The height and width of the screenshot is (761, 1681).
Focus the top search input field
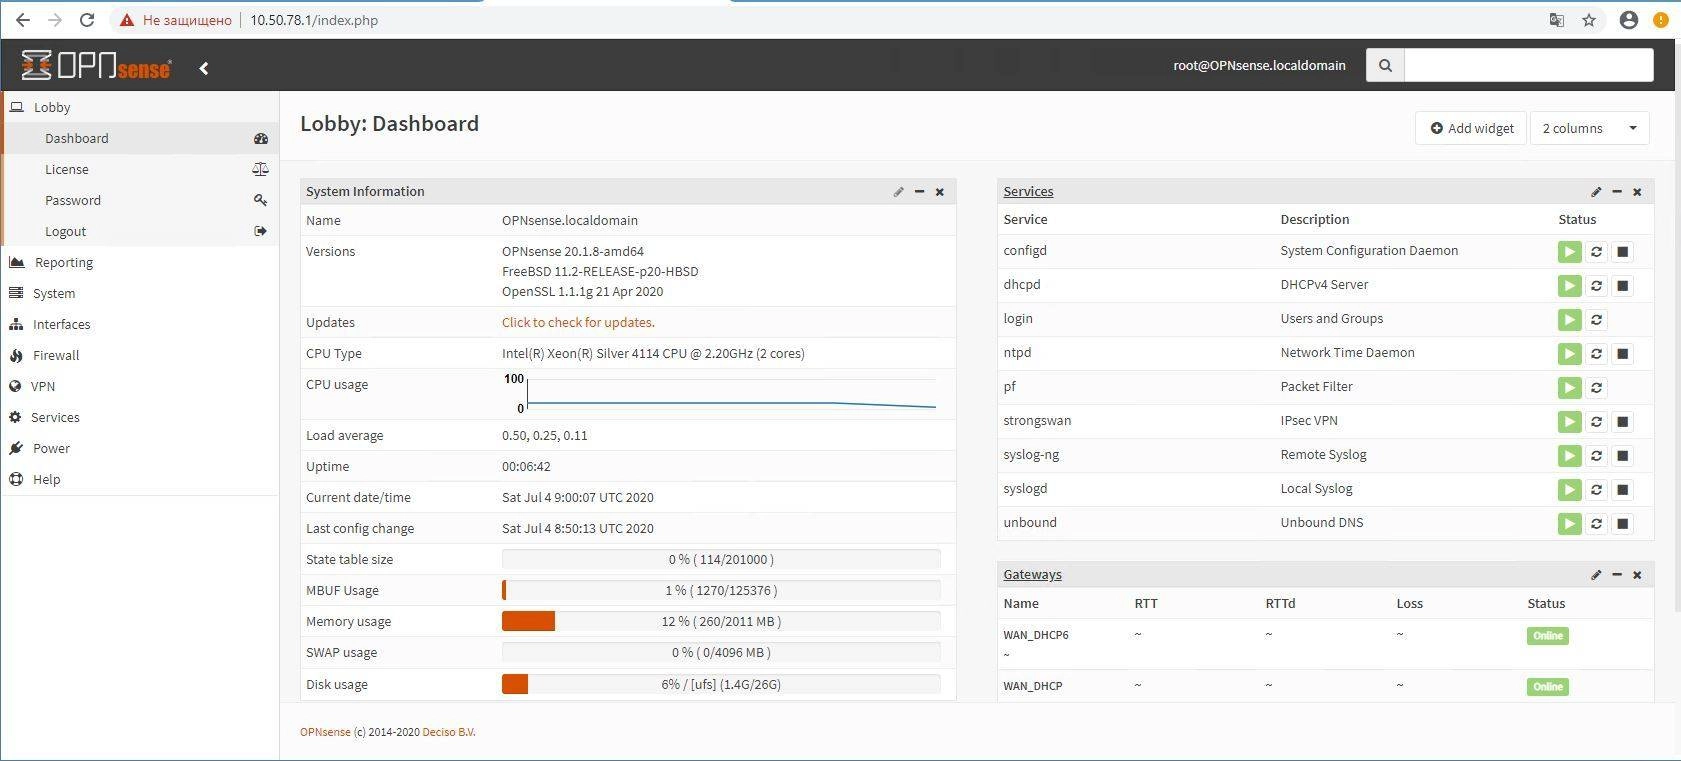pyautogui.click(x=1528, y=66)
